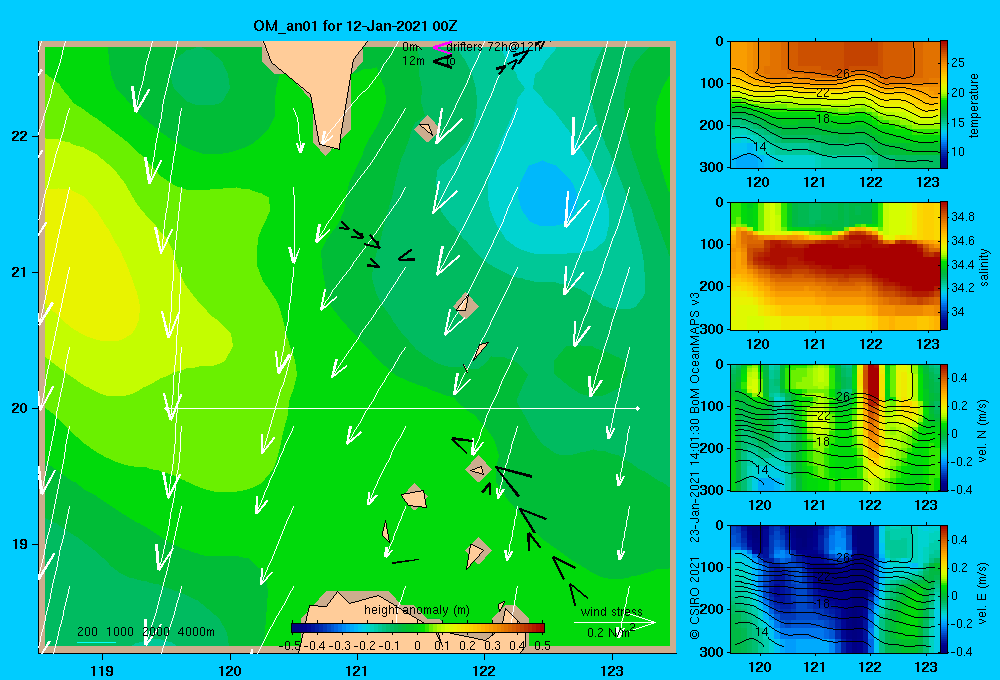This screenshot has height=680, width=1000.
Task: Click the 'salinity' axis label
Action: [x=985, y=267]
